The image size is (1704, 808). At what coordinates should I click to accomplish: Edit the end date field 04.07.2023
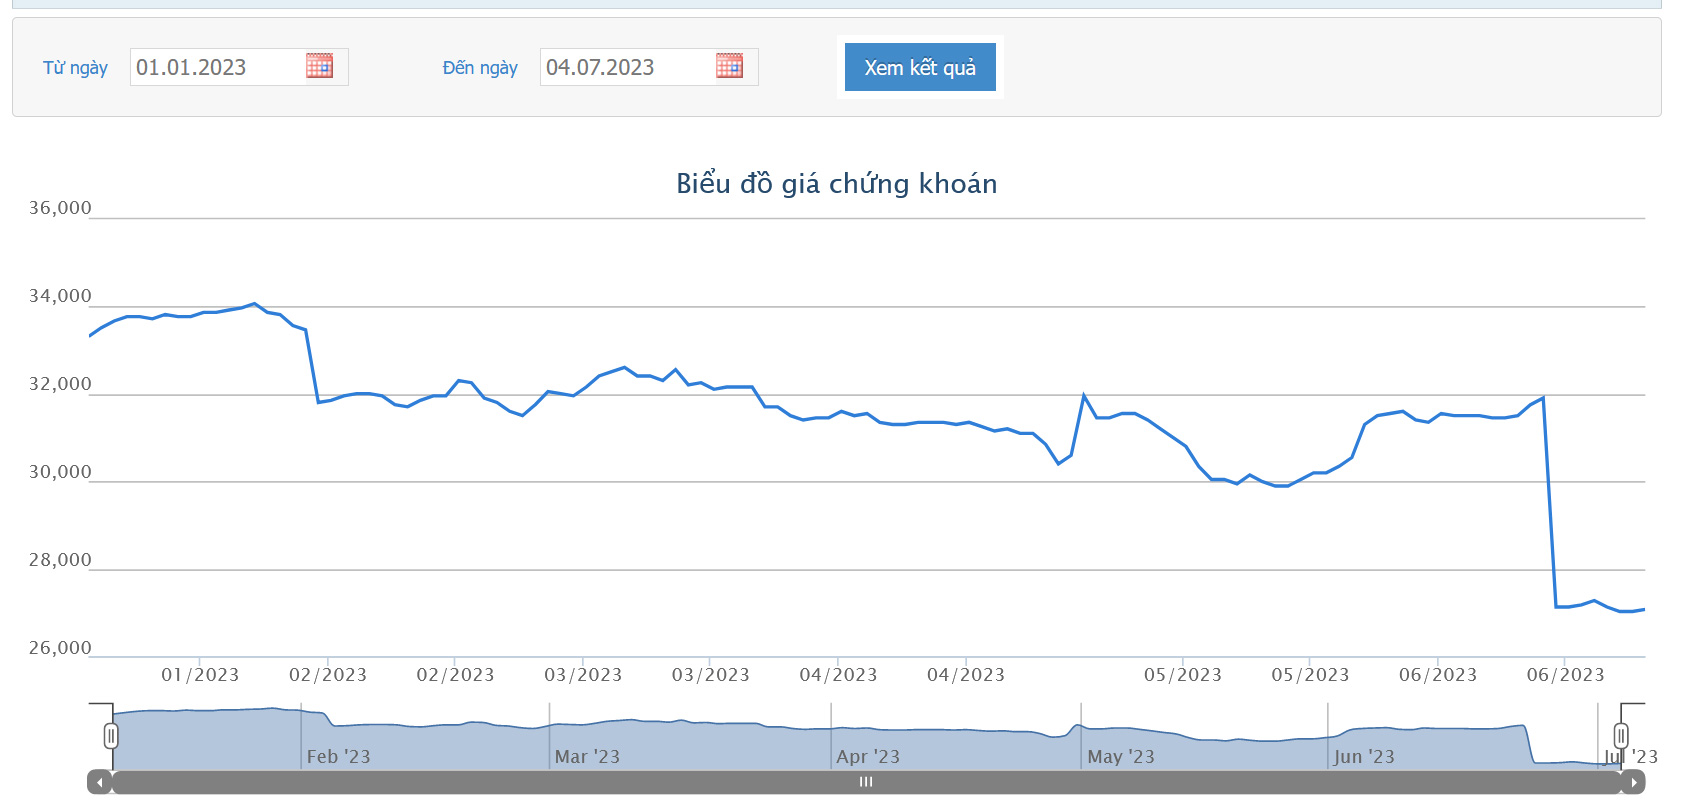pyautogui.click(x=649, y=67)
